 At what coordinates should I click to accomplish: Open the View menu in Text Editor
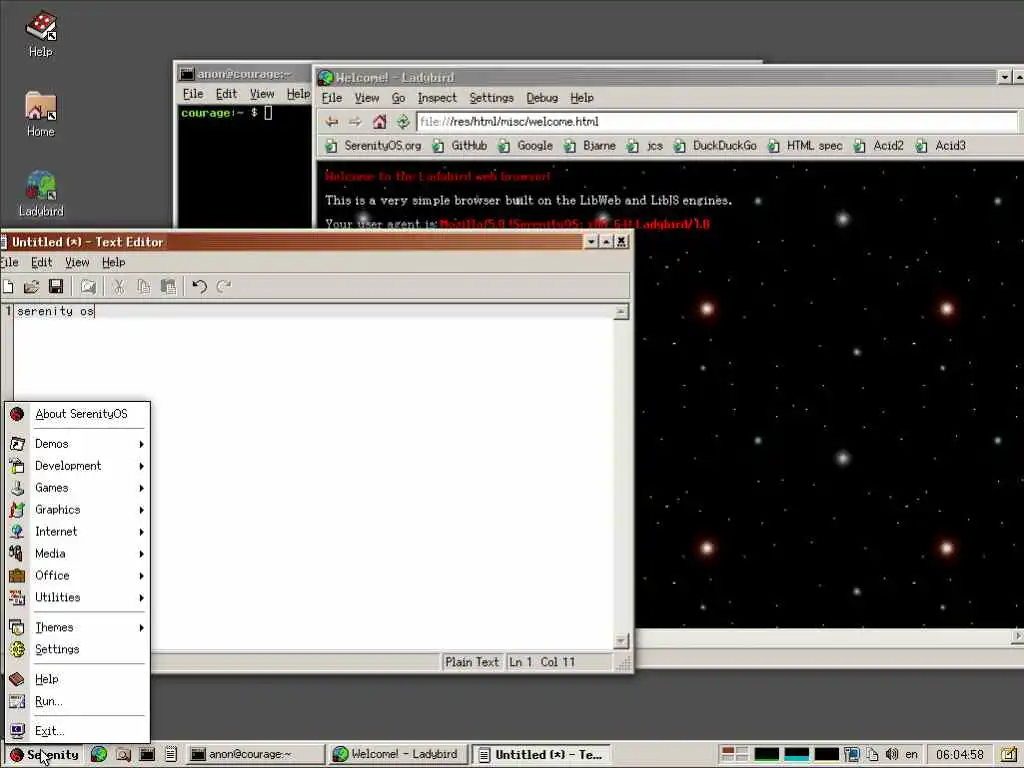(77, 263)
